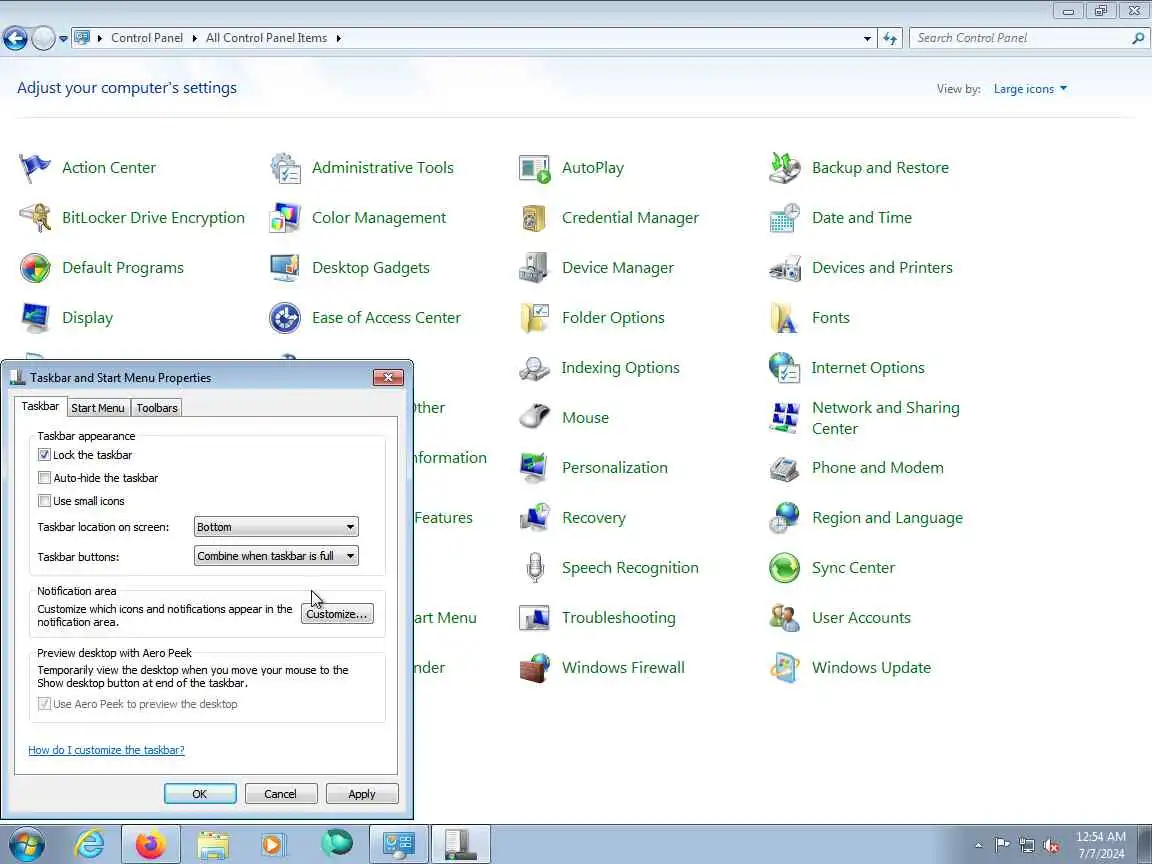
Task: Launch Firefox from the taskbar
Action: [151, 845]
